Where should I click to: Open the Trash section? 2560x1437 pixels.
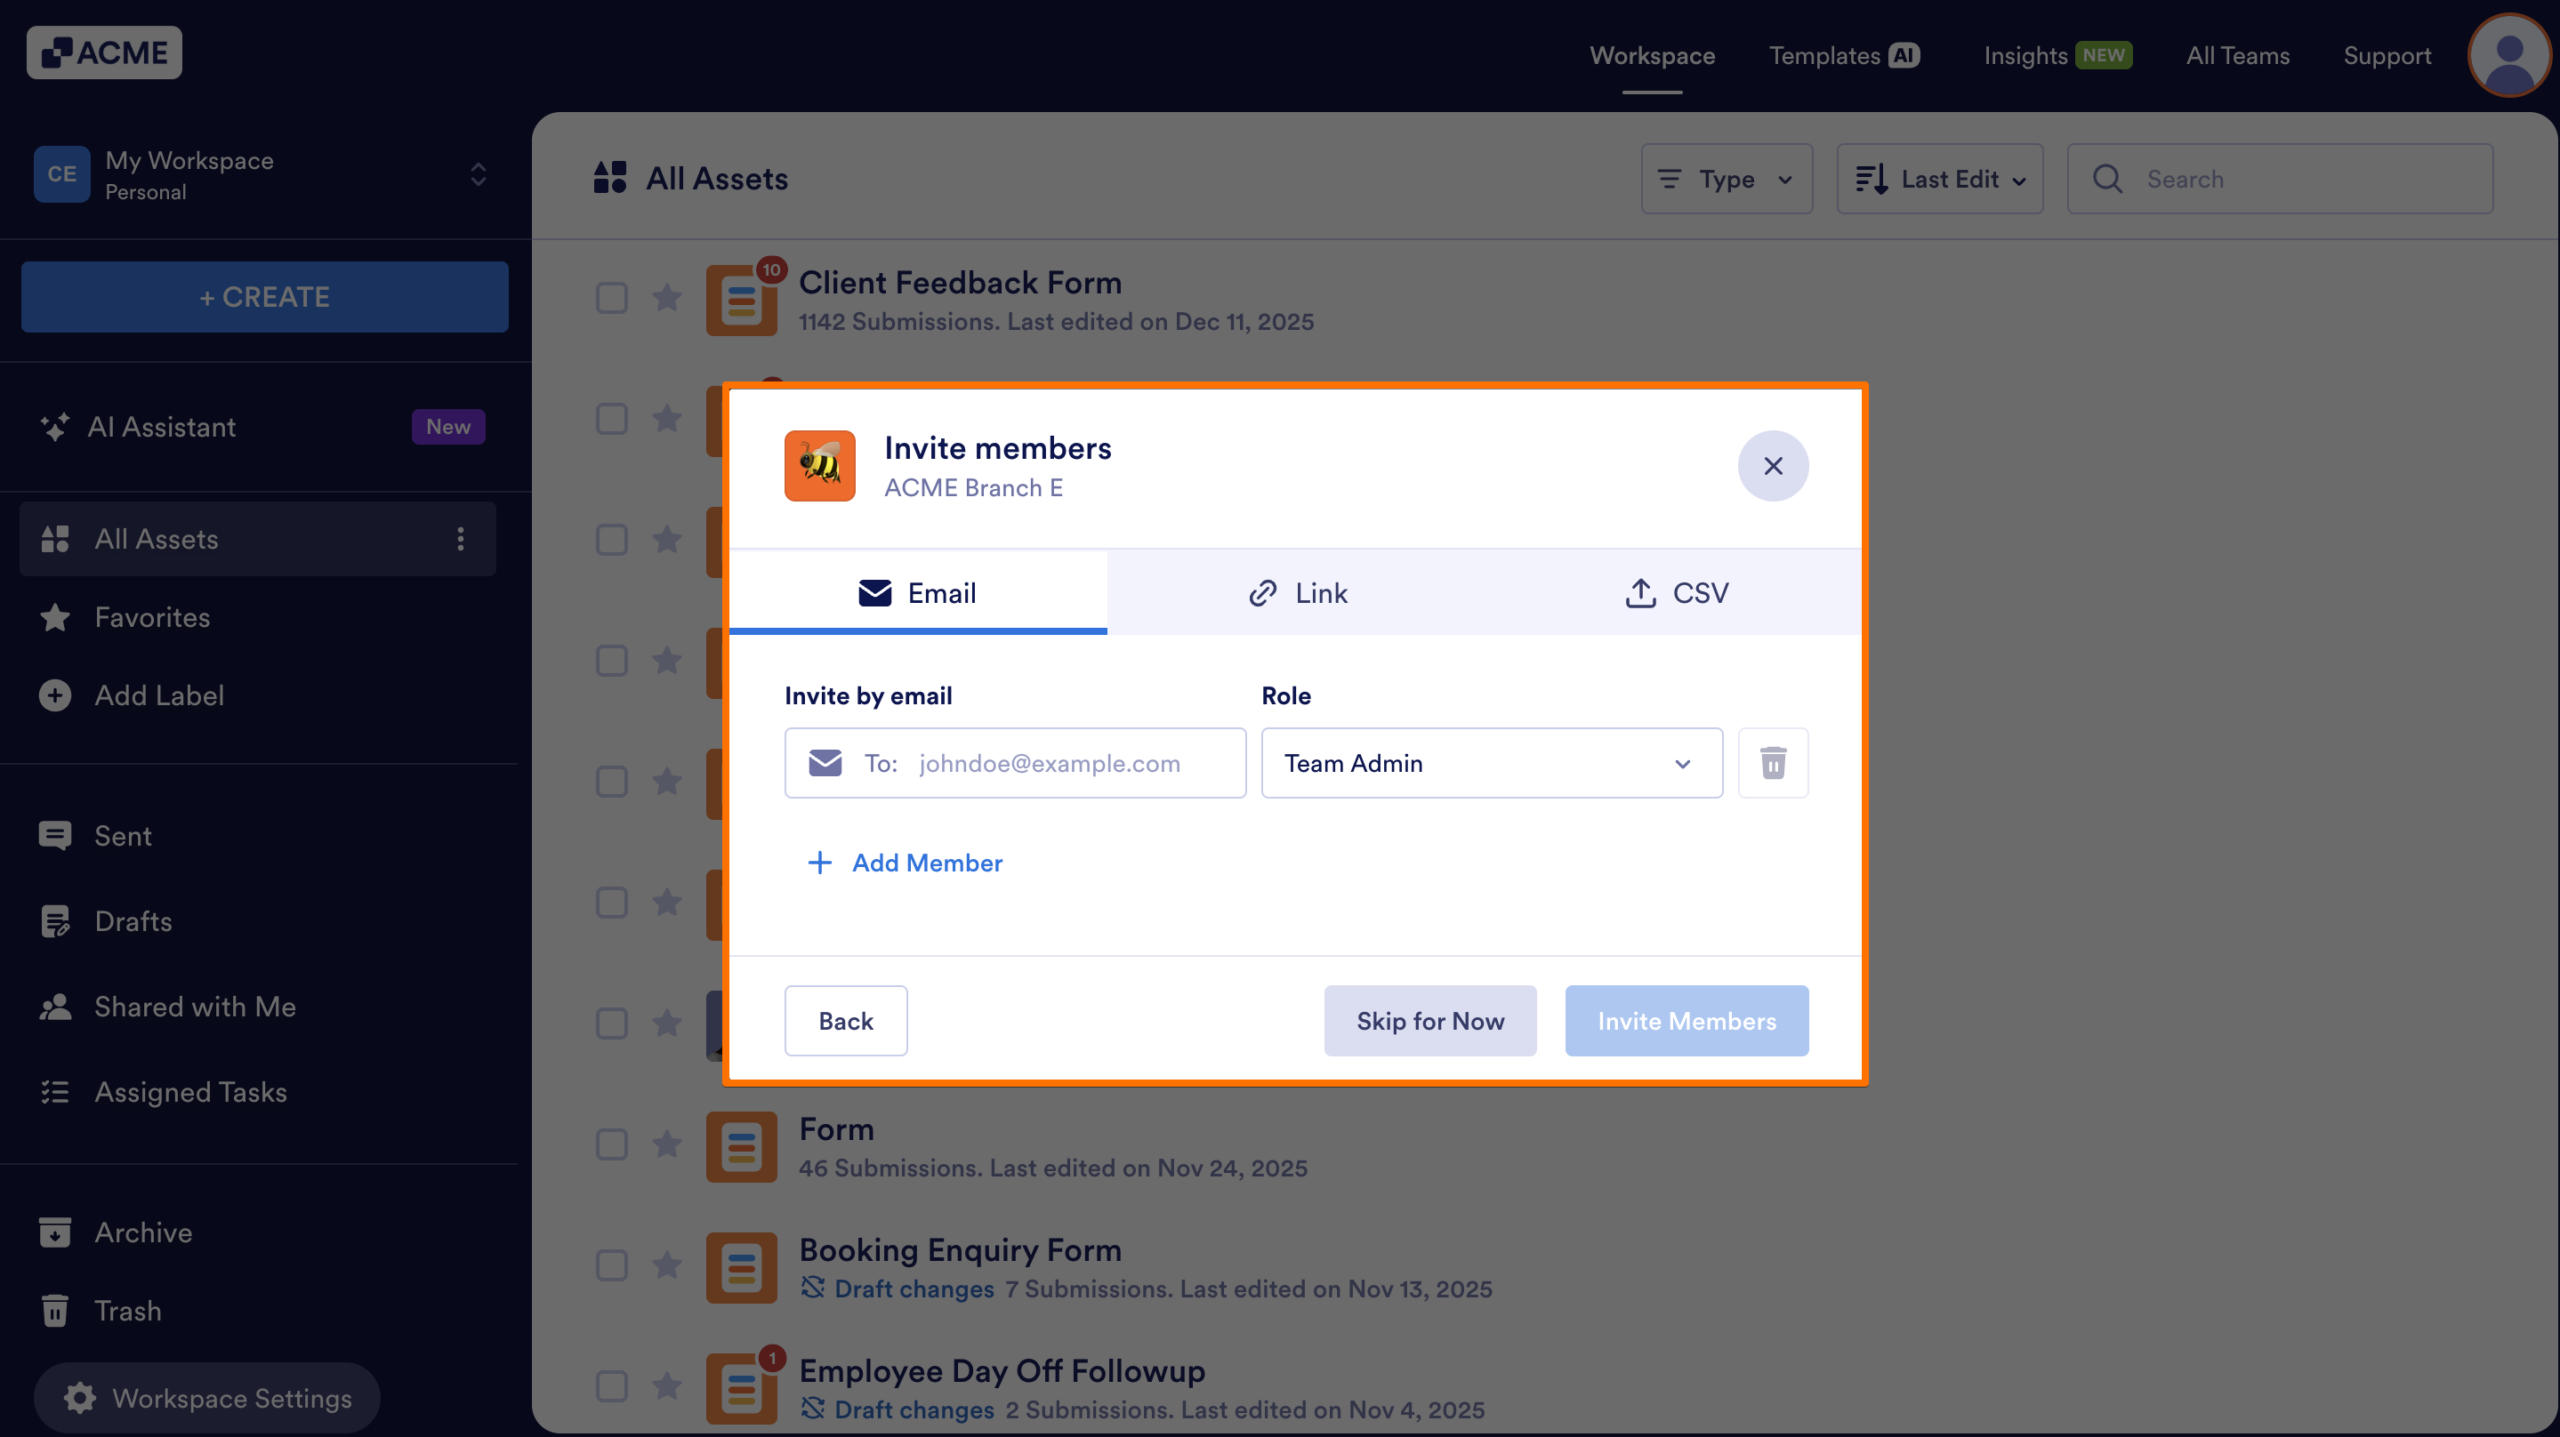(127, 1310)
